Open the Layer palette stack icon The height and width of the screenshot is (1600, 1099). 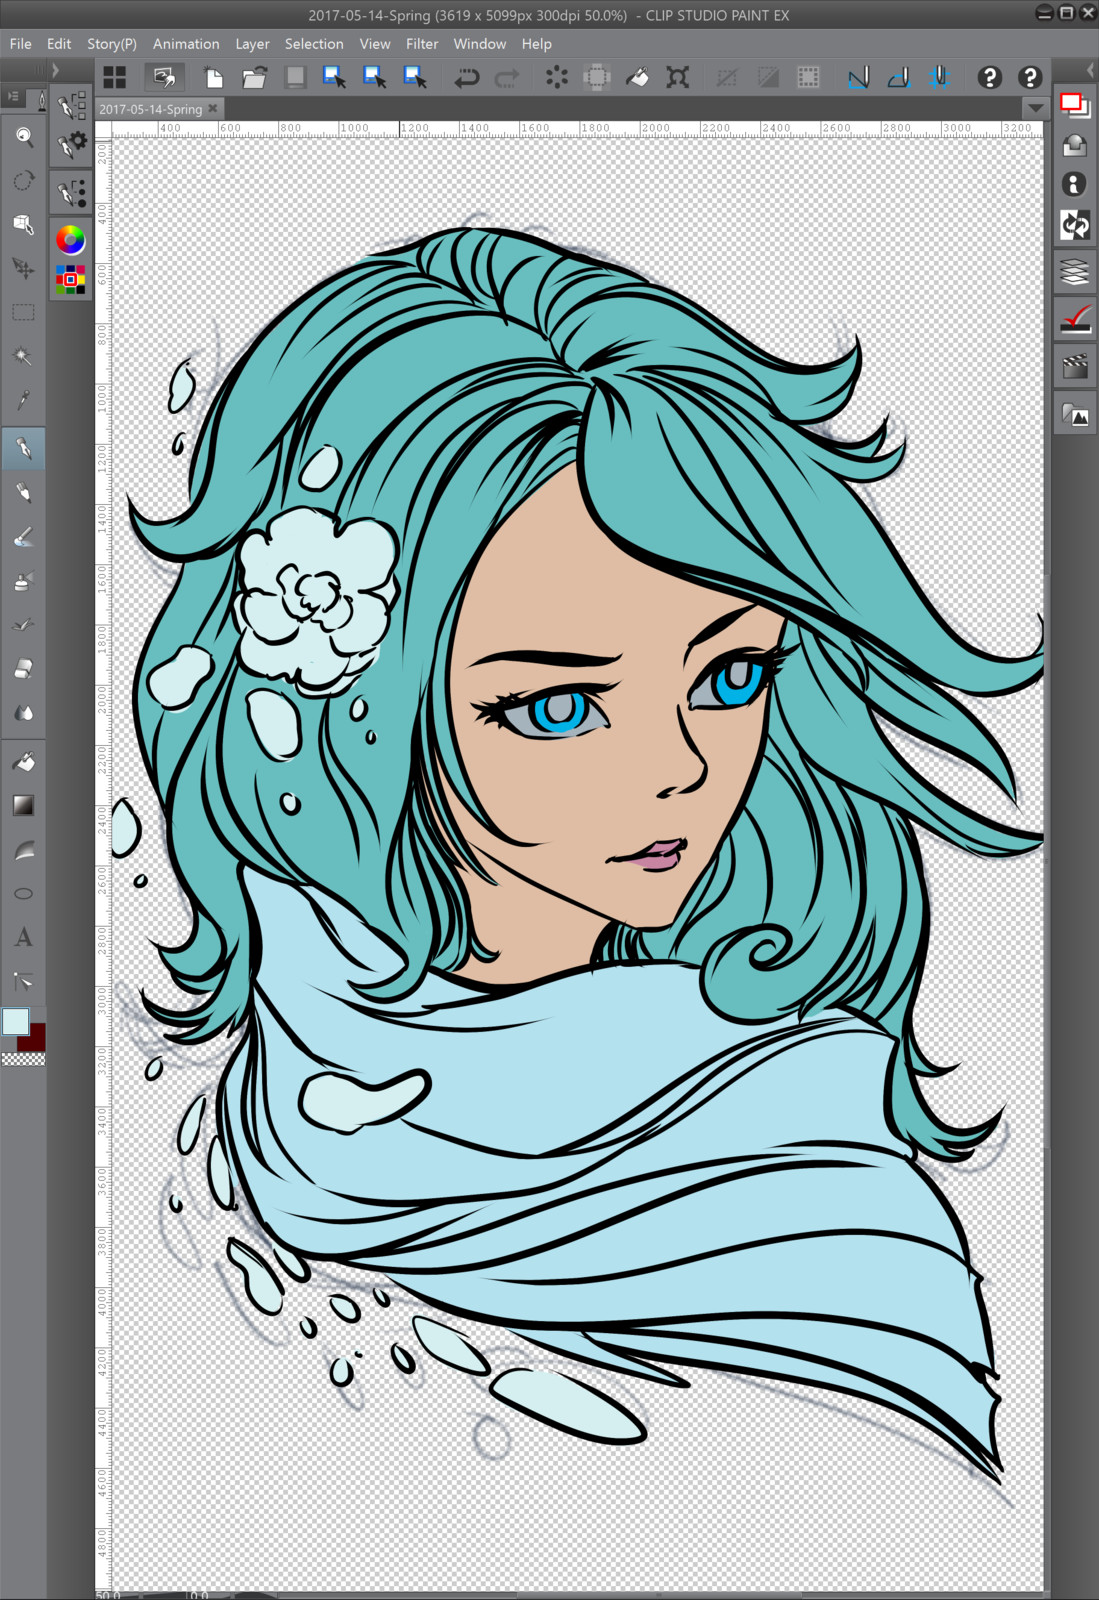[1075, 271]
